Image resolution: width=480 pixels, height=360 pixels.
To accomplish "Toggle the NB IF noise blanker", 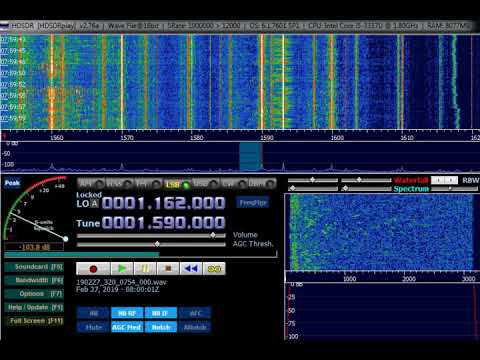I will tap(161, 313).
